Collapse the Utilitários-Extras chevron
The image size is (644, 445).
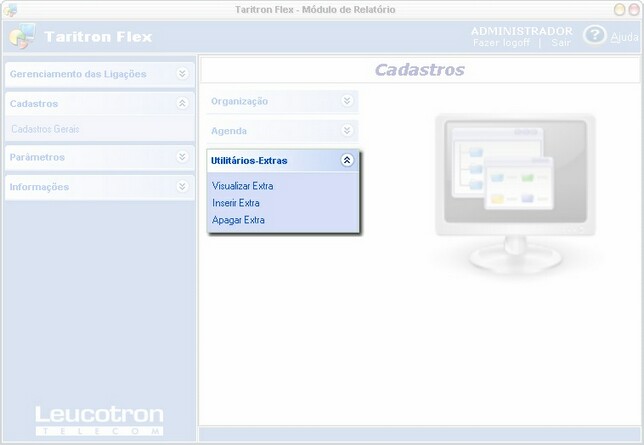(x=347, y=160)
